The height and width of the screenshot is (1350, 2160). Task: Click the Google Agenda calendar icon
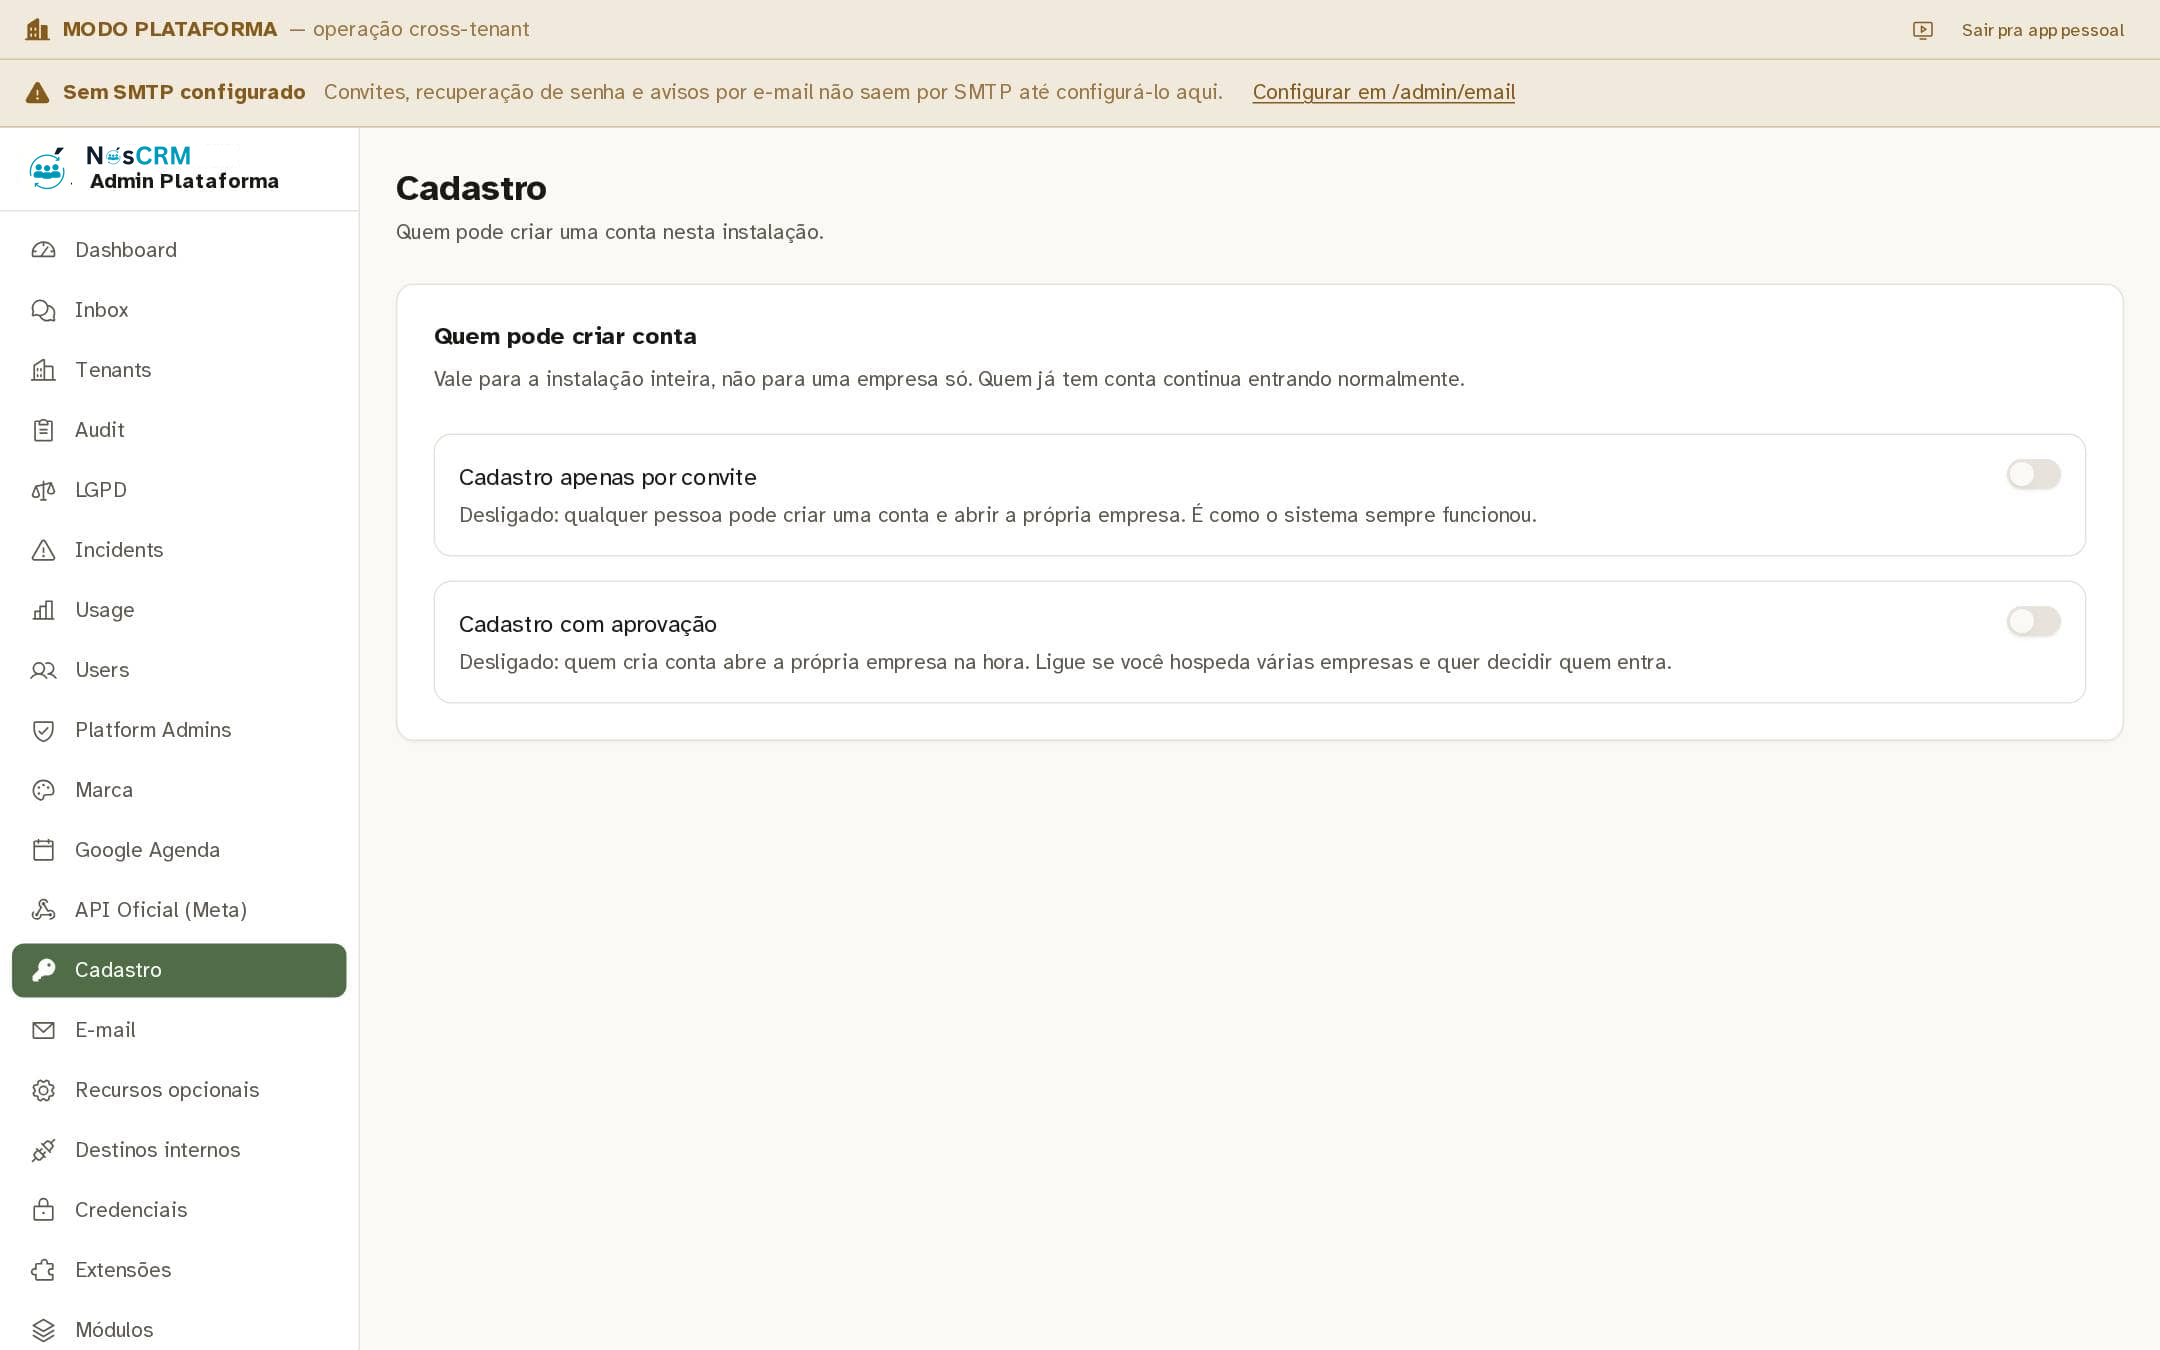tap(43, 850)
